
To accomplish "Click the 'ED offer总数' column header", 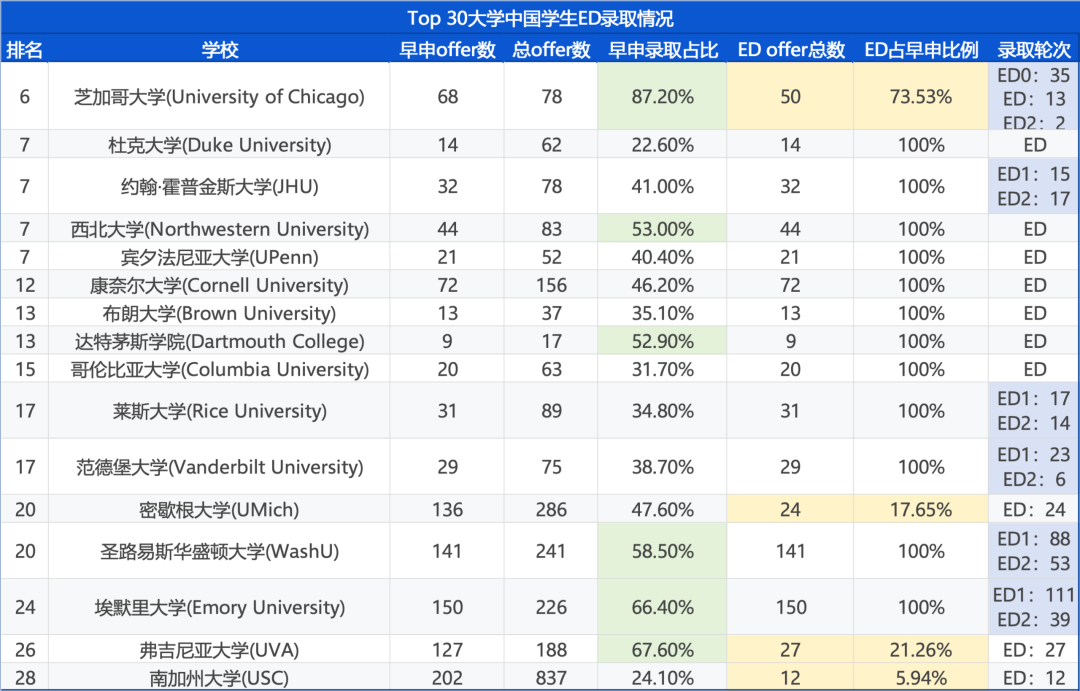I will pos(790,50).
